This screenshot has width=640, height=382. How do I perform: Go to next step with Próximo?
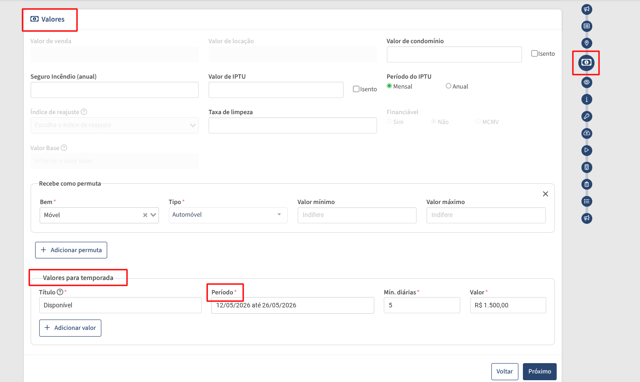(x=540, y=372)
